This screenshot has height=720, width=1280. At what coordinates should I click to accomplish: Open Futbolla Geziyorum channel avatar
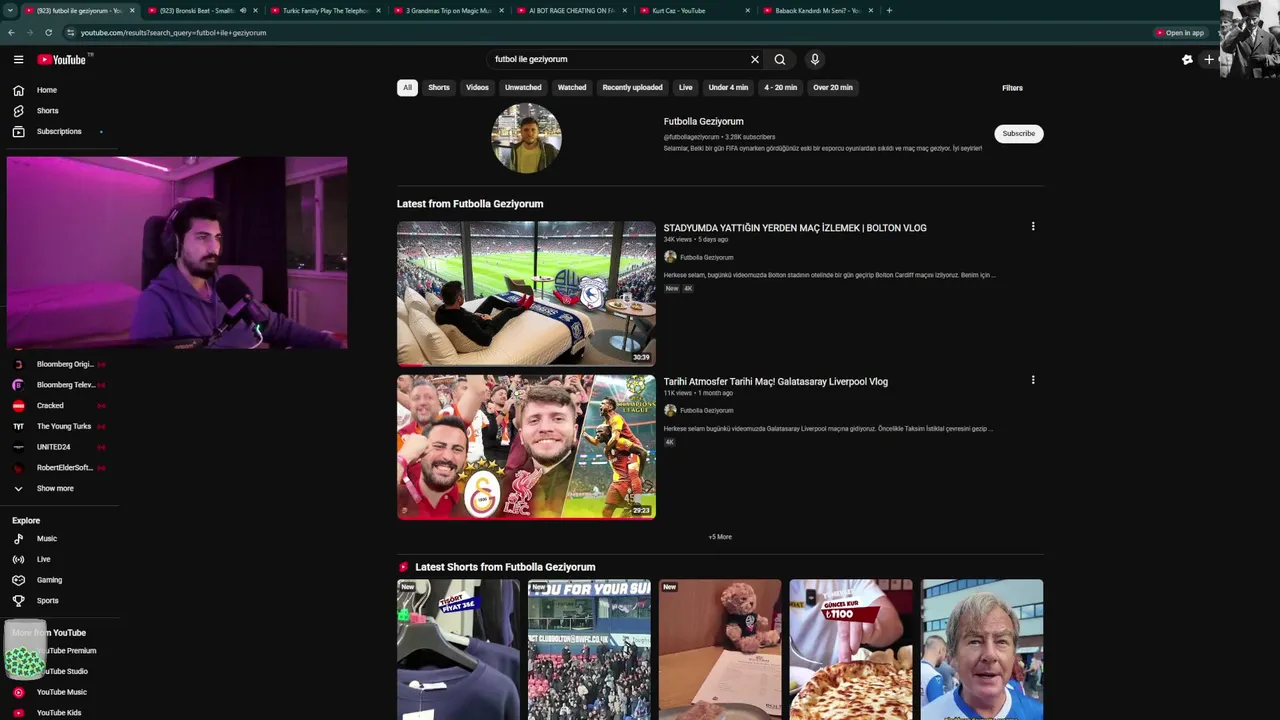[x=526, y=138]
